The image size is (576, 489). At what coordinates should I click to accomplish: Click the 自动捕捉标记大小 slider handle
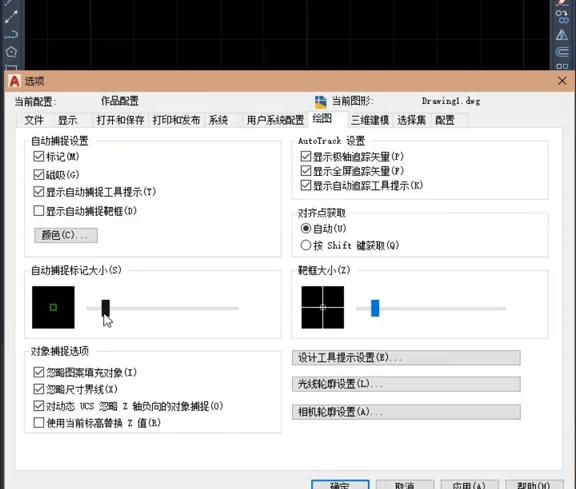[x=105, y=308]
